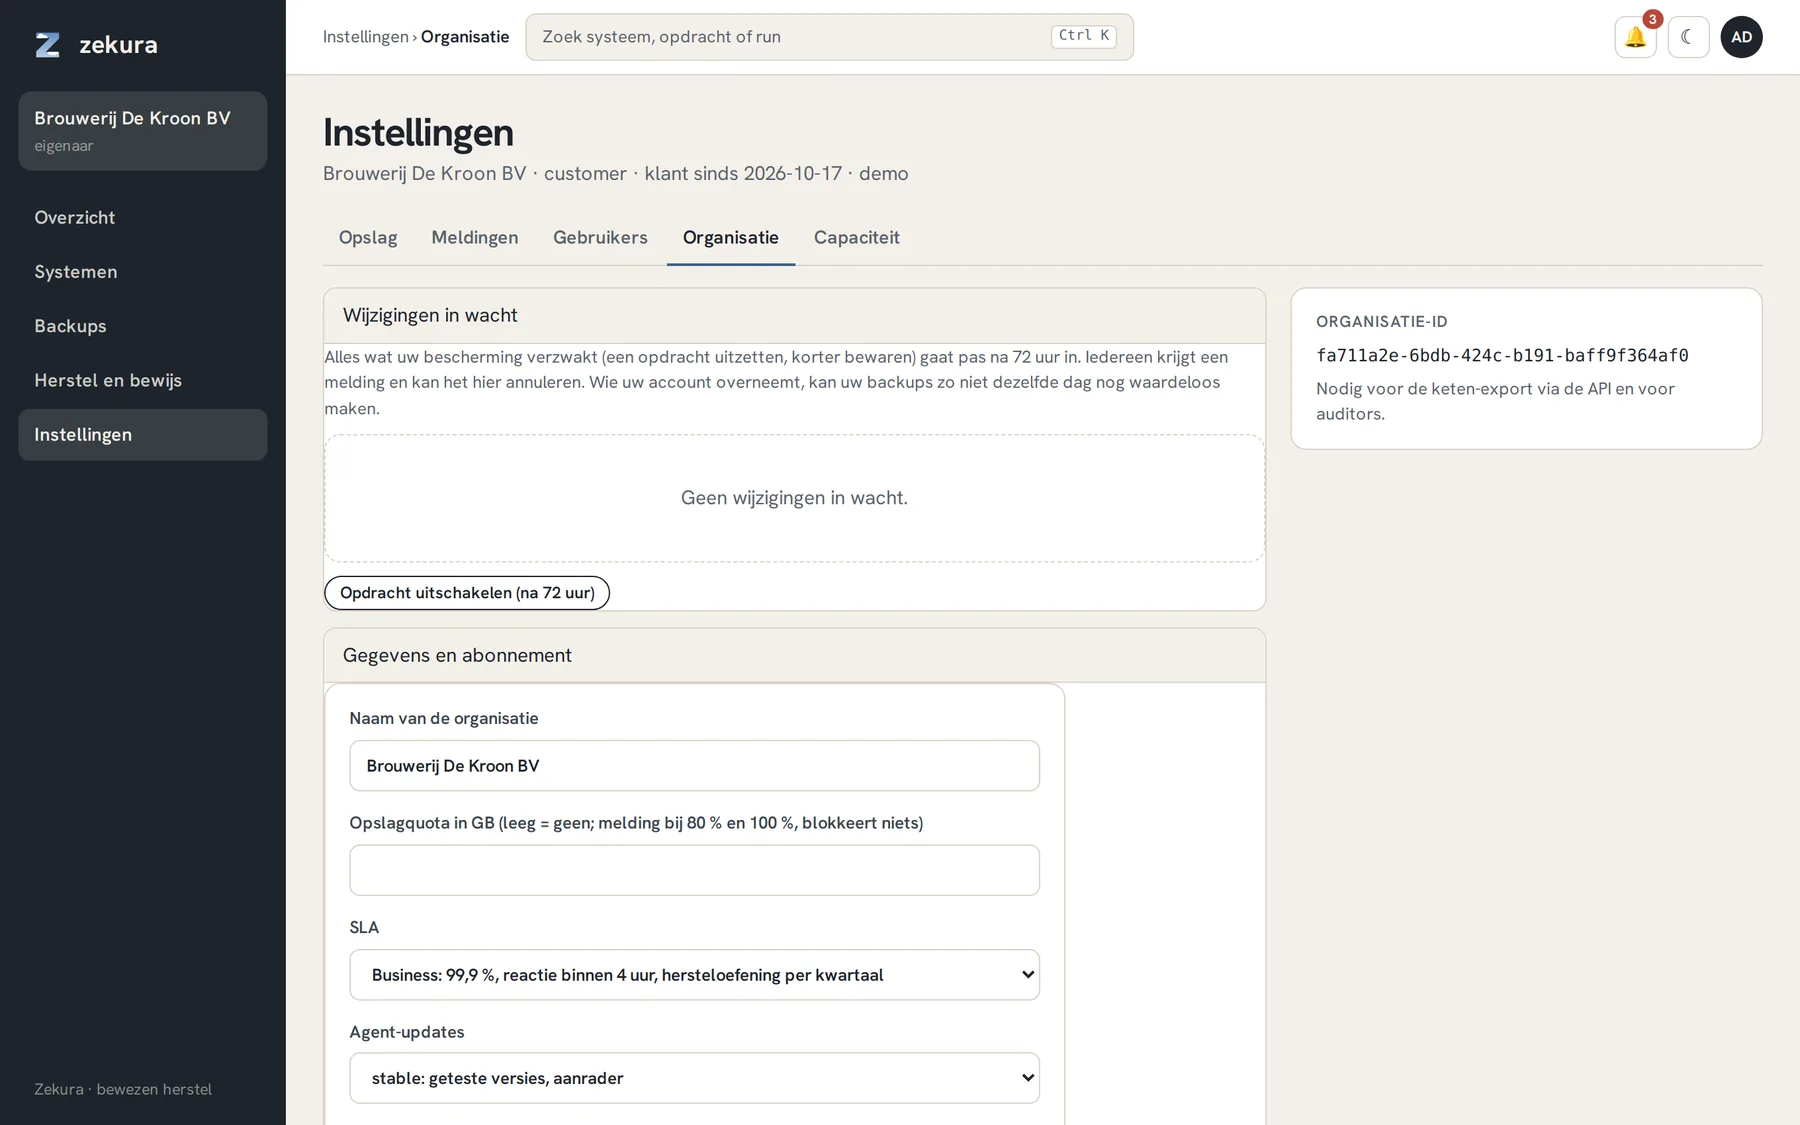The image size is (1800, 1125).
Task: Open the SLA dropdown
Action: (x=694, y=975)
